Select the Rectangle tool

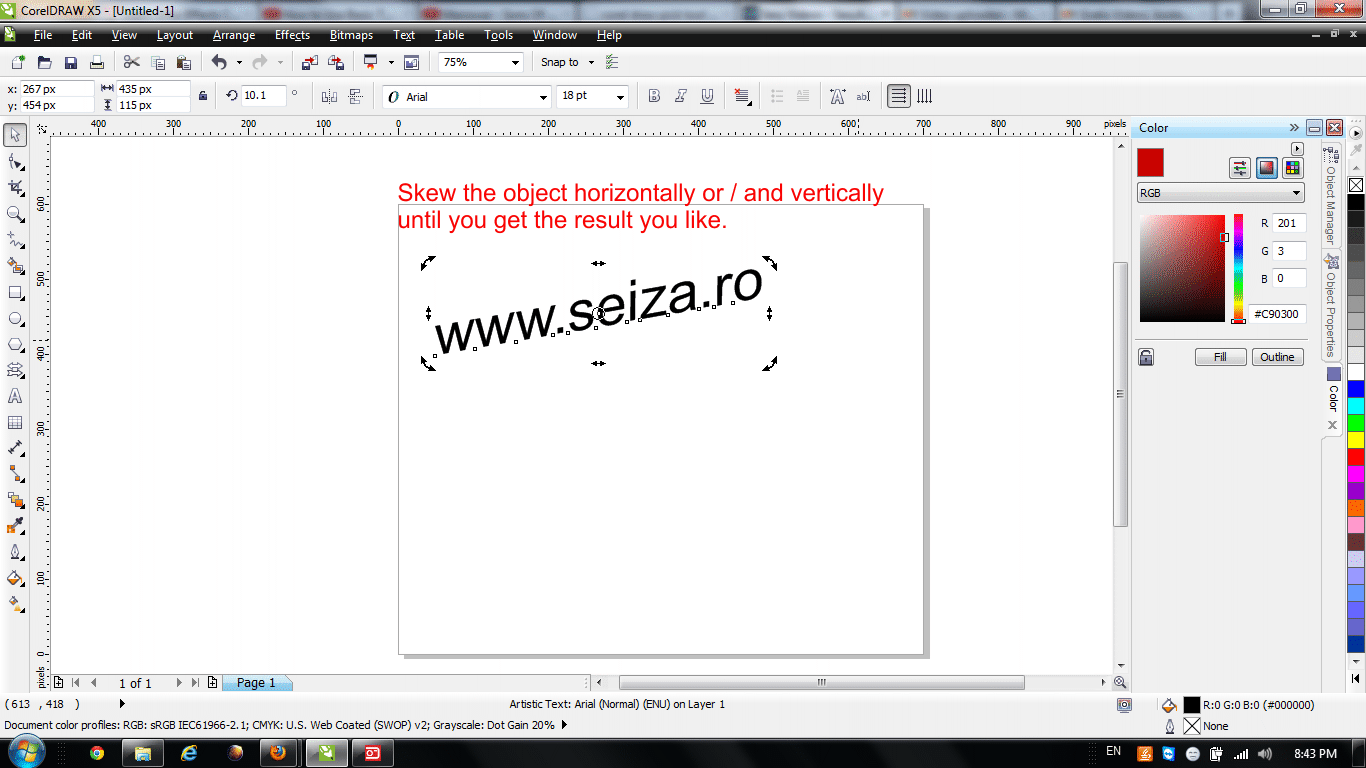click(x=15, y=292)
